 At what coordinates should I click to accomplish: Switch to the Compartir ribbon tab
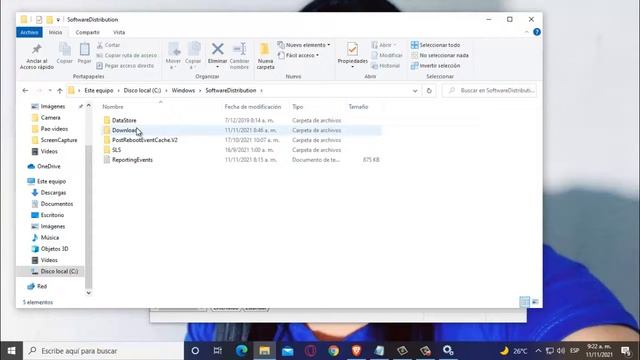point(87,32)
